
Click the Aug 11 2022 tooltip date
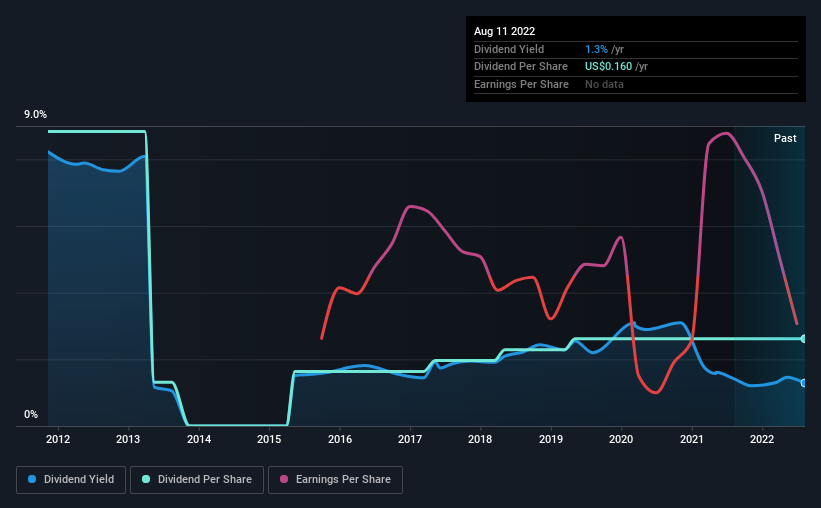coord(504,31)
